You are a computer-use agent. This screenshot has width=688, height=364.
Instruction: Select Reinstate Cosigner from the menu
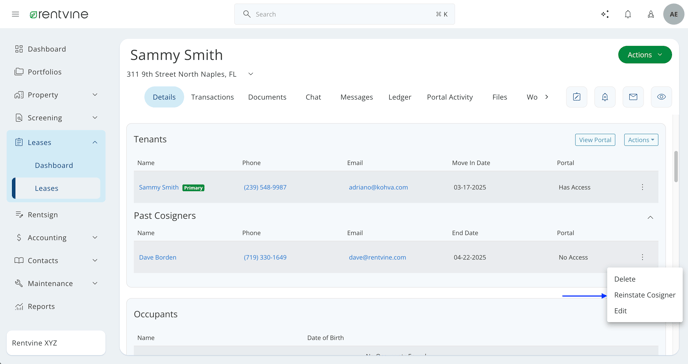click(x=645, y=295)
